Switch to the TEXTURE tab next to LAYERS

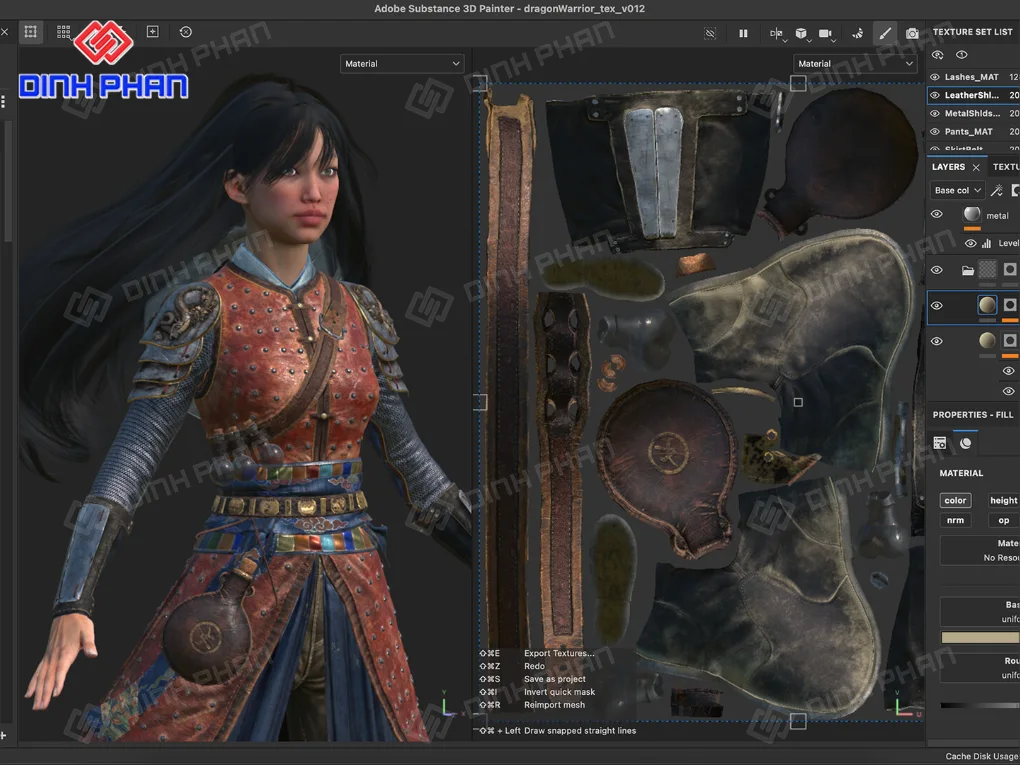(x=1005, y=167)
